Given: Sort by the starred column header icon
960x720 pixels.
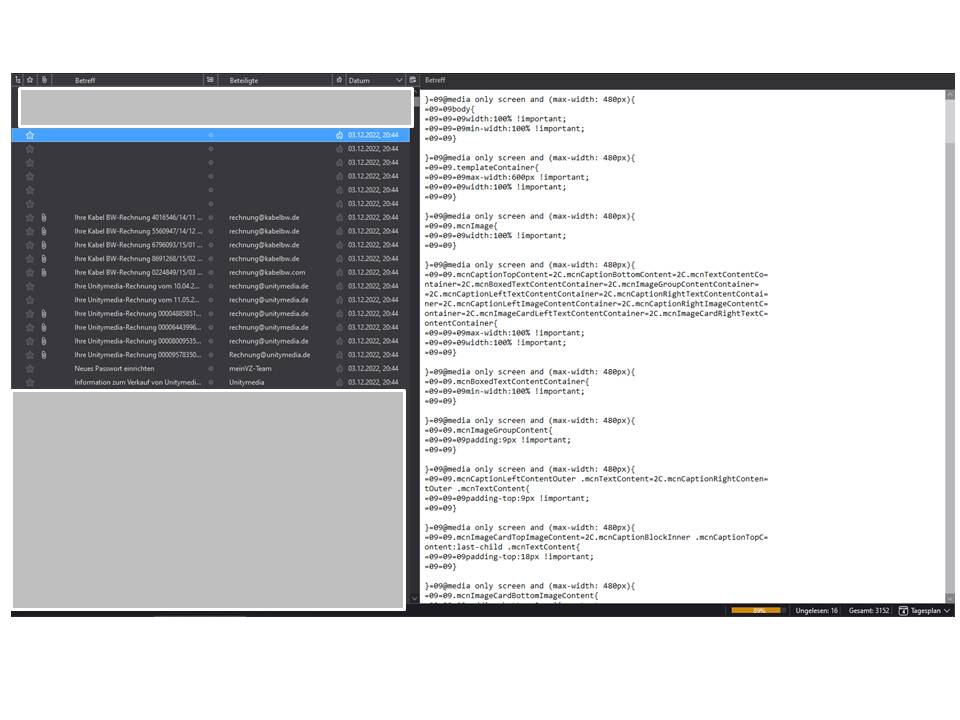Looking at the screenshot, I should click(30, 80).
